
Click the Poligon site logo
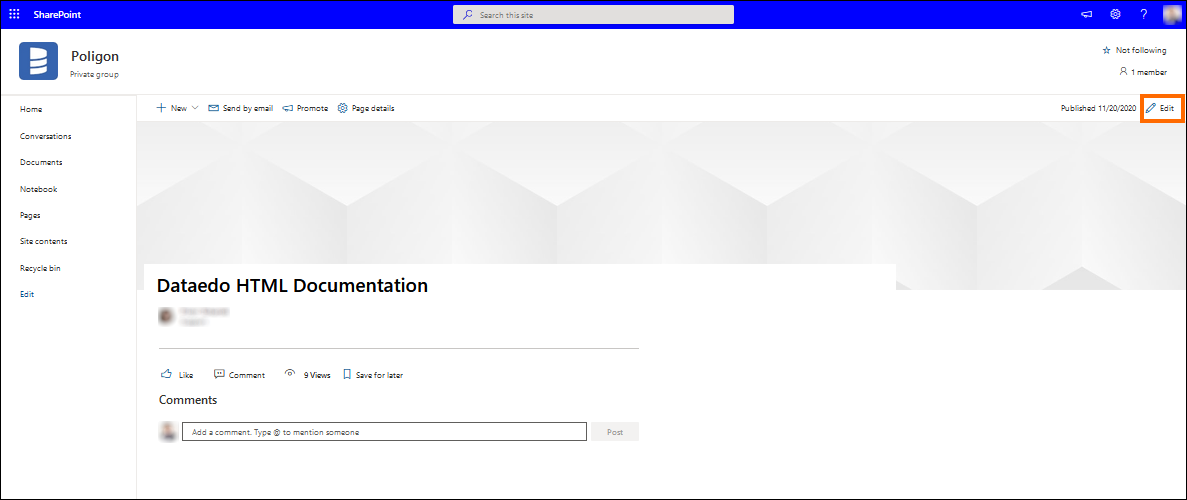click(38, 61)
